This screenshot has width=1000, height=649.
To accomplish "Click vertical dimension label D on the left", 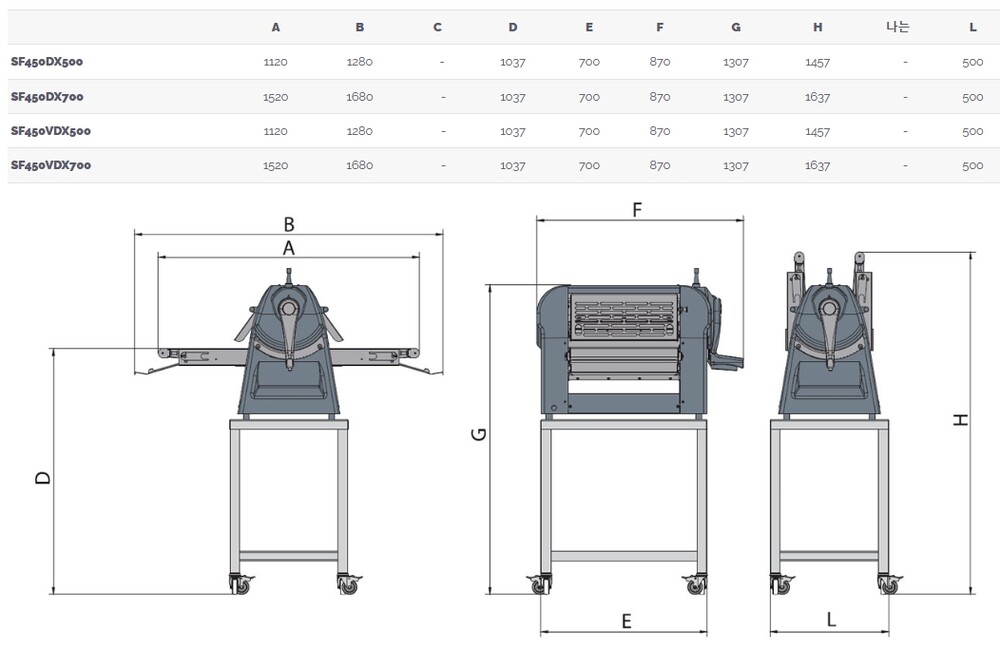I will point(42,478).
